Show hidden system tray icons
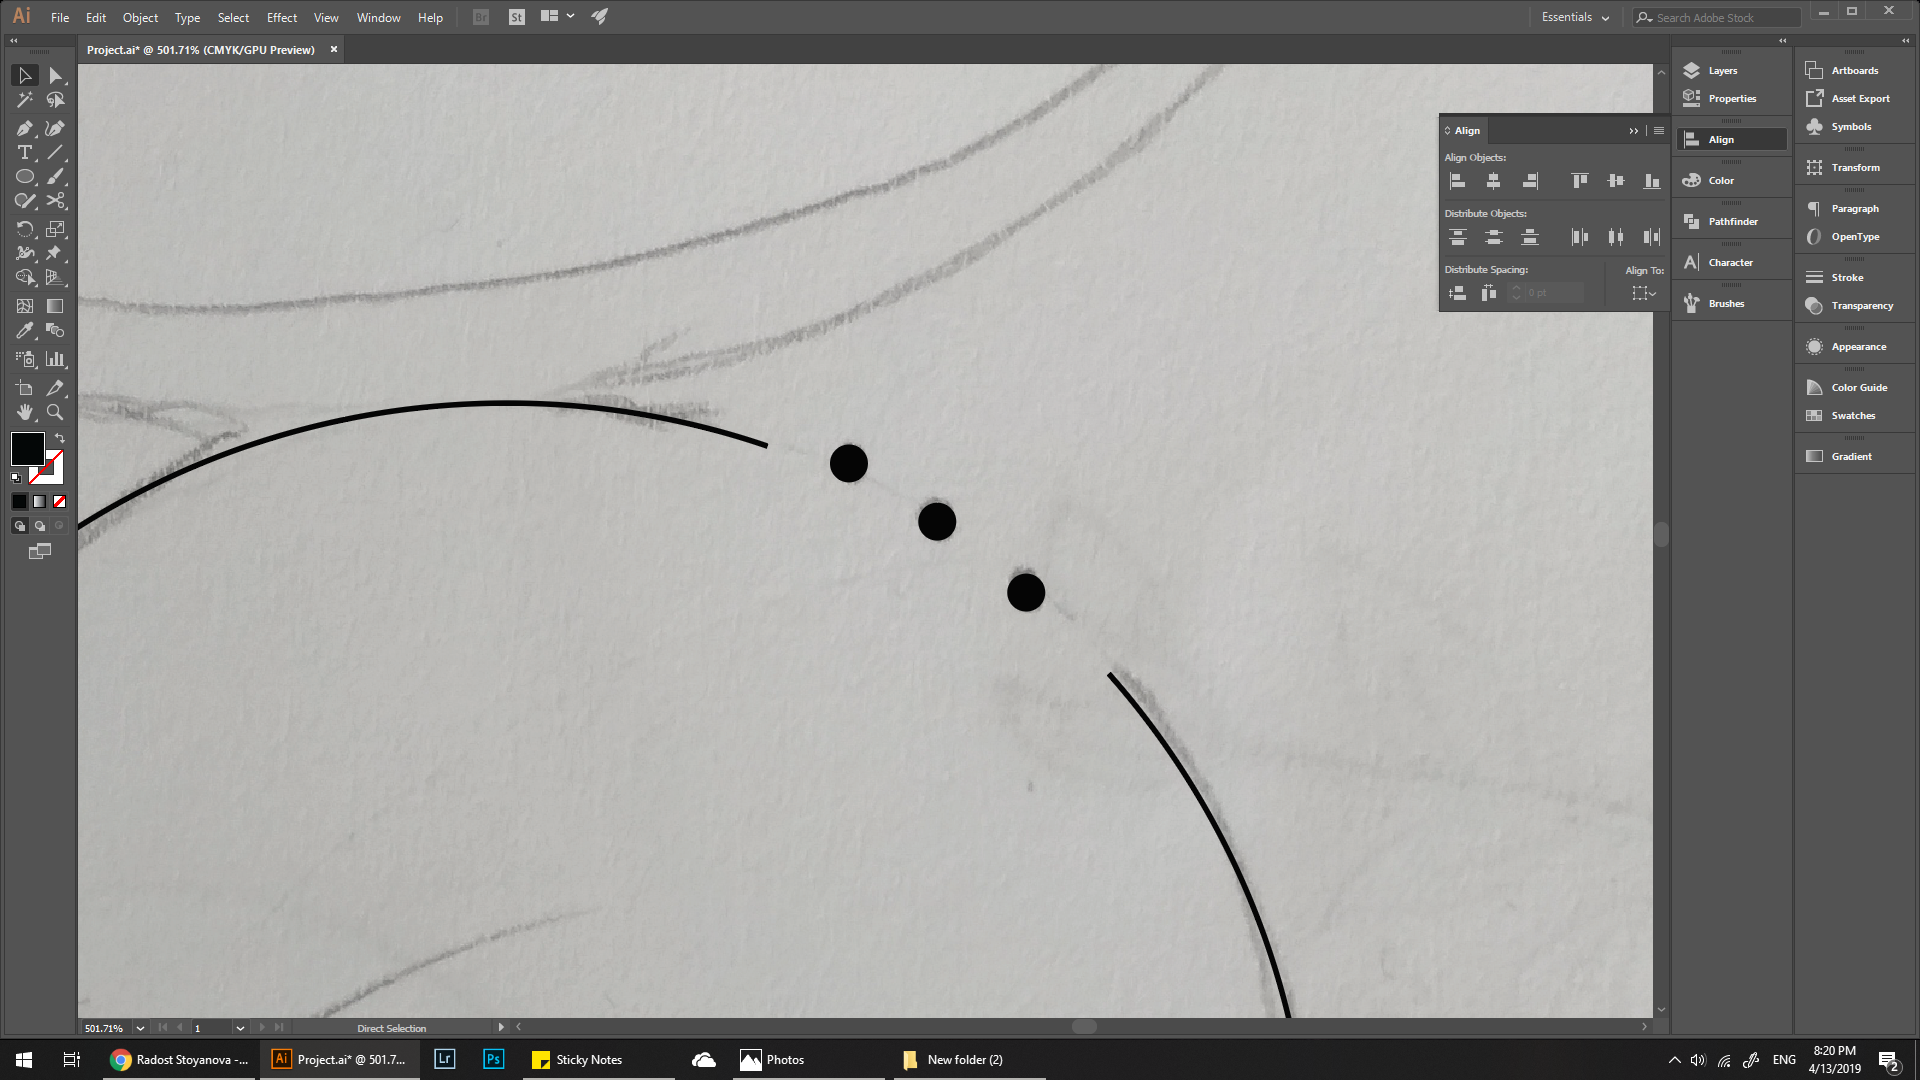Viewport: 1920px width, 1080px height. point(1675,1060)
